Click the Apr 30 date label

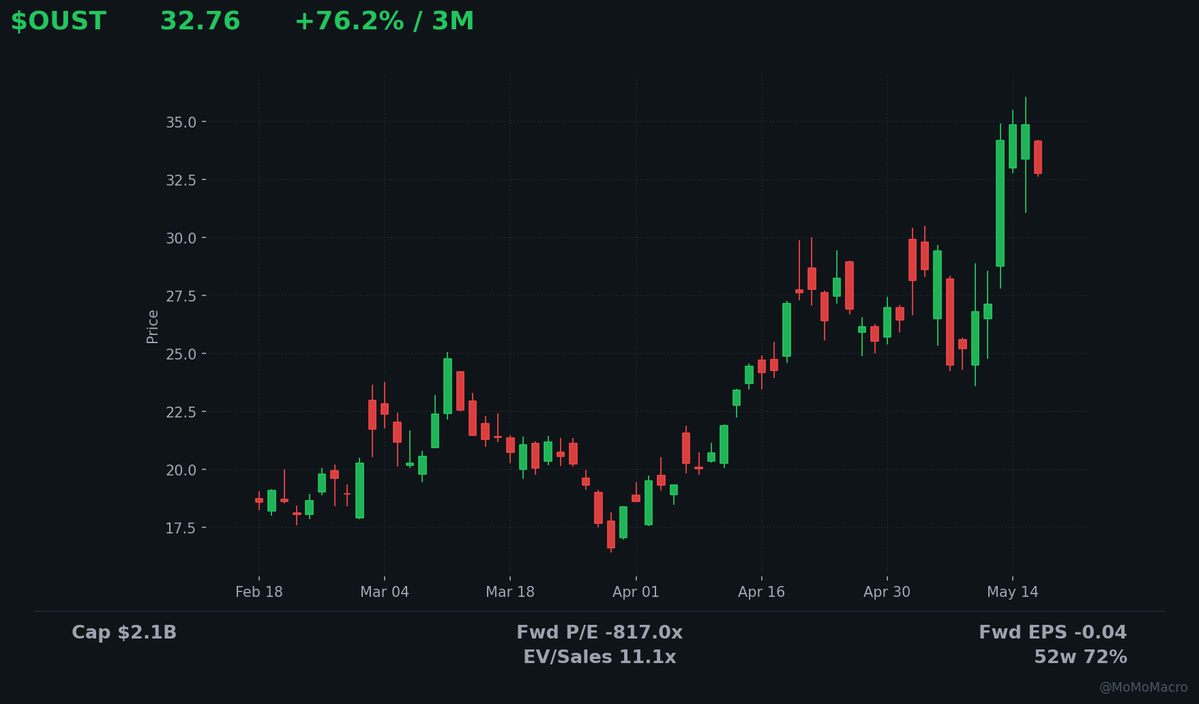pyautogui.click(x=887, y=592)
